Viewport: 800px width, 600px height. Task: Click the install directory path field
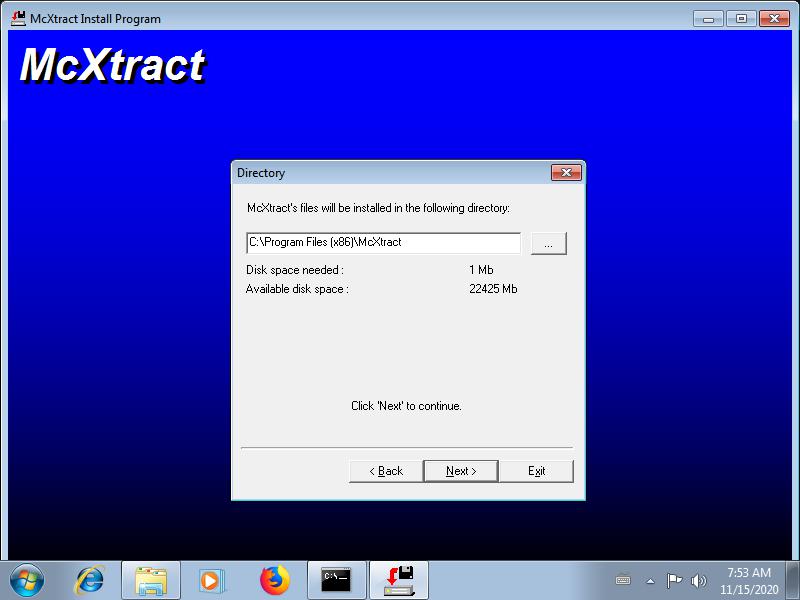[383, 242]
